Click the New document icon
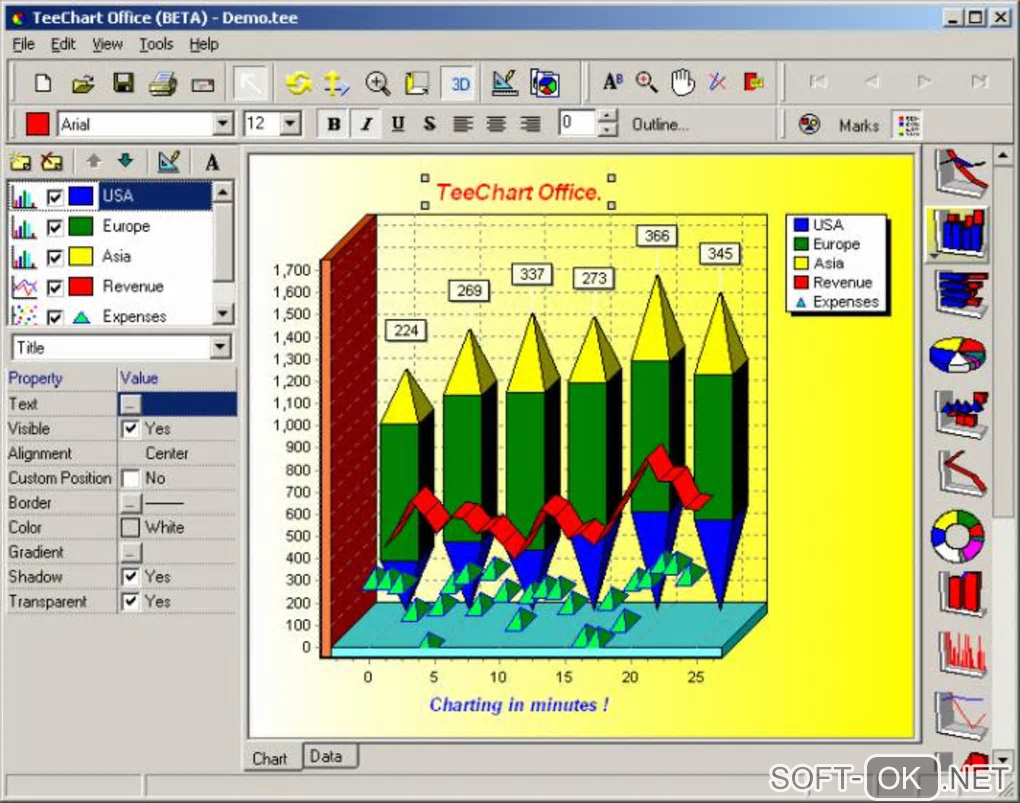Screen dimensions: 1020x803 [x=43, y=83]
